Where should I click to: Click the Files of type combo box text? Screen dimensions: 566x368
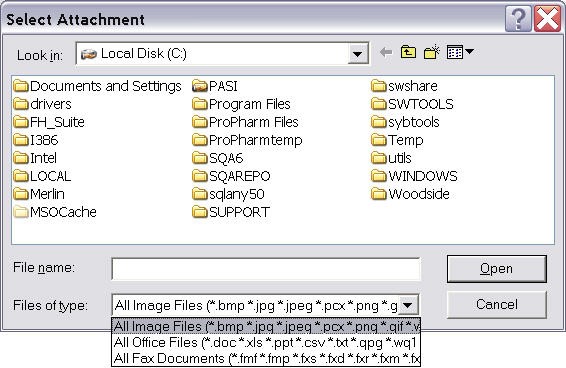coord(256,306)
